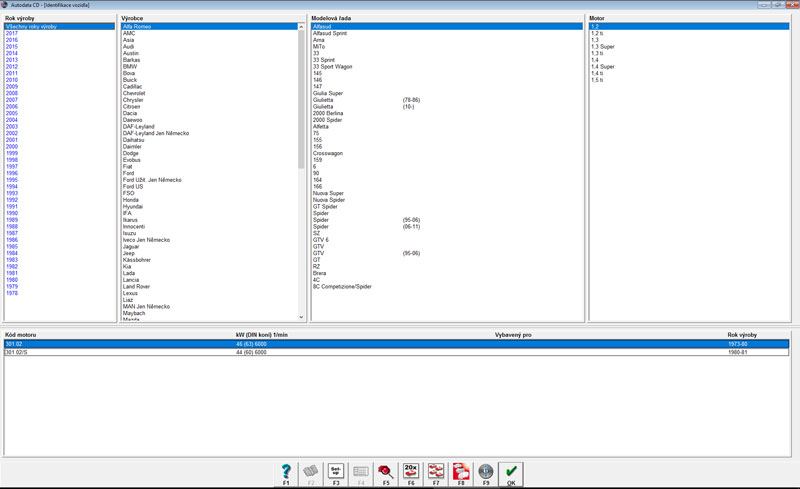Select '8C Competizione/Spider' model
Image resolution: width=800 pixels, height=489 pixels.
pos(342,286)
